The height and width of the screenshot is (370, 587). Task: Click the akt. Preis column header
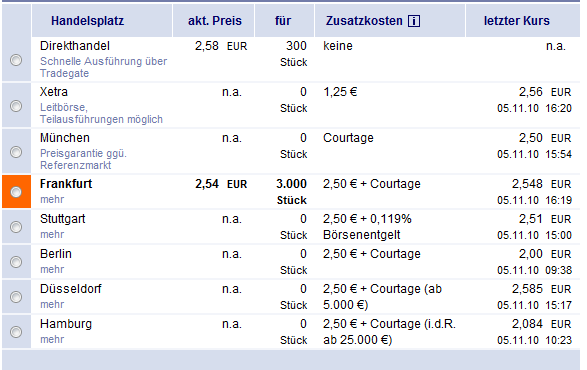(215, 21)
